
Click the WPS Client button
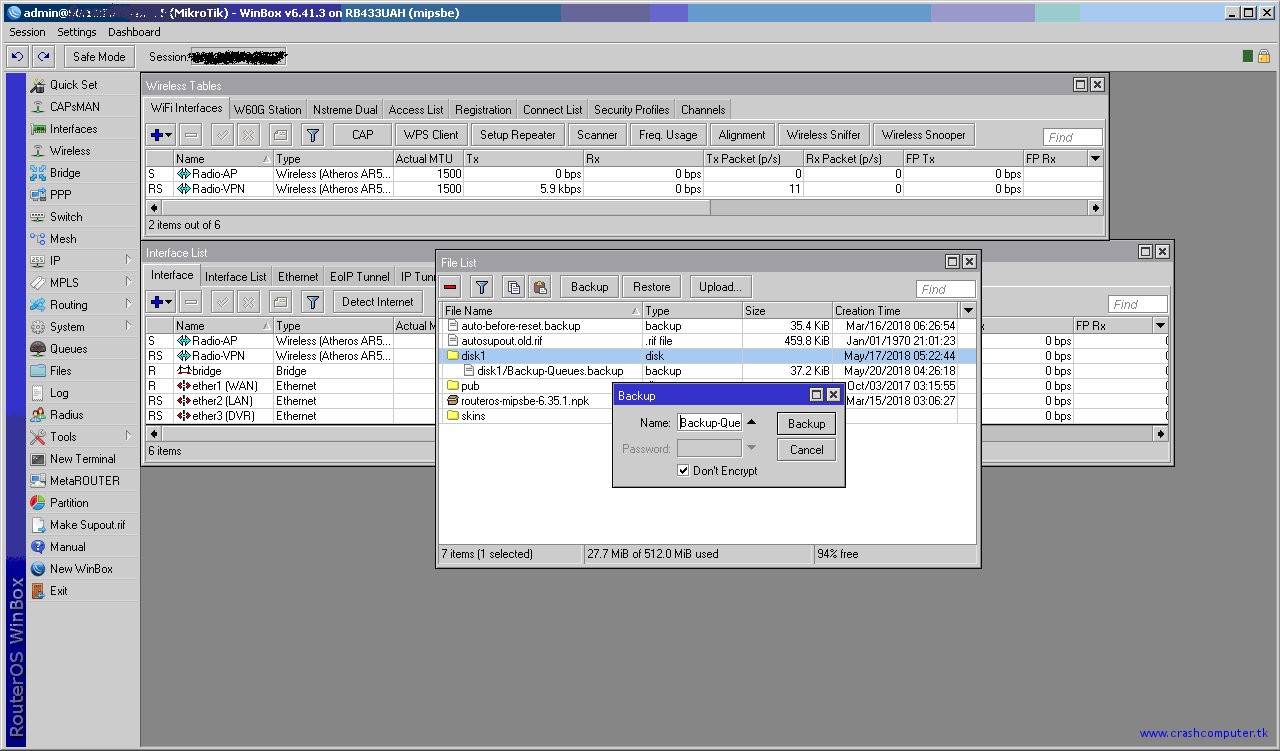pyautogui.click(x=431, y=135)
